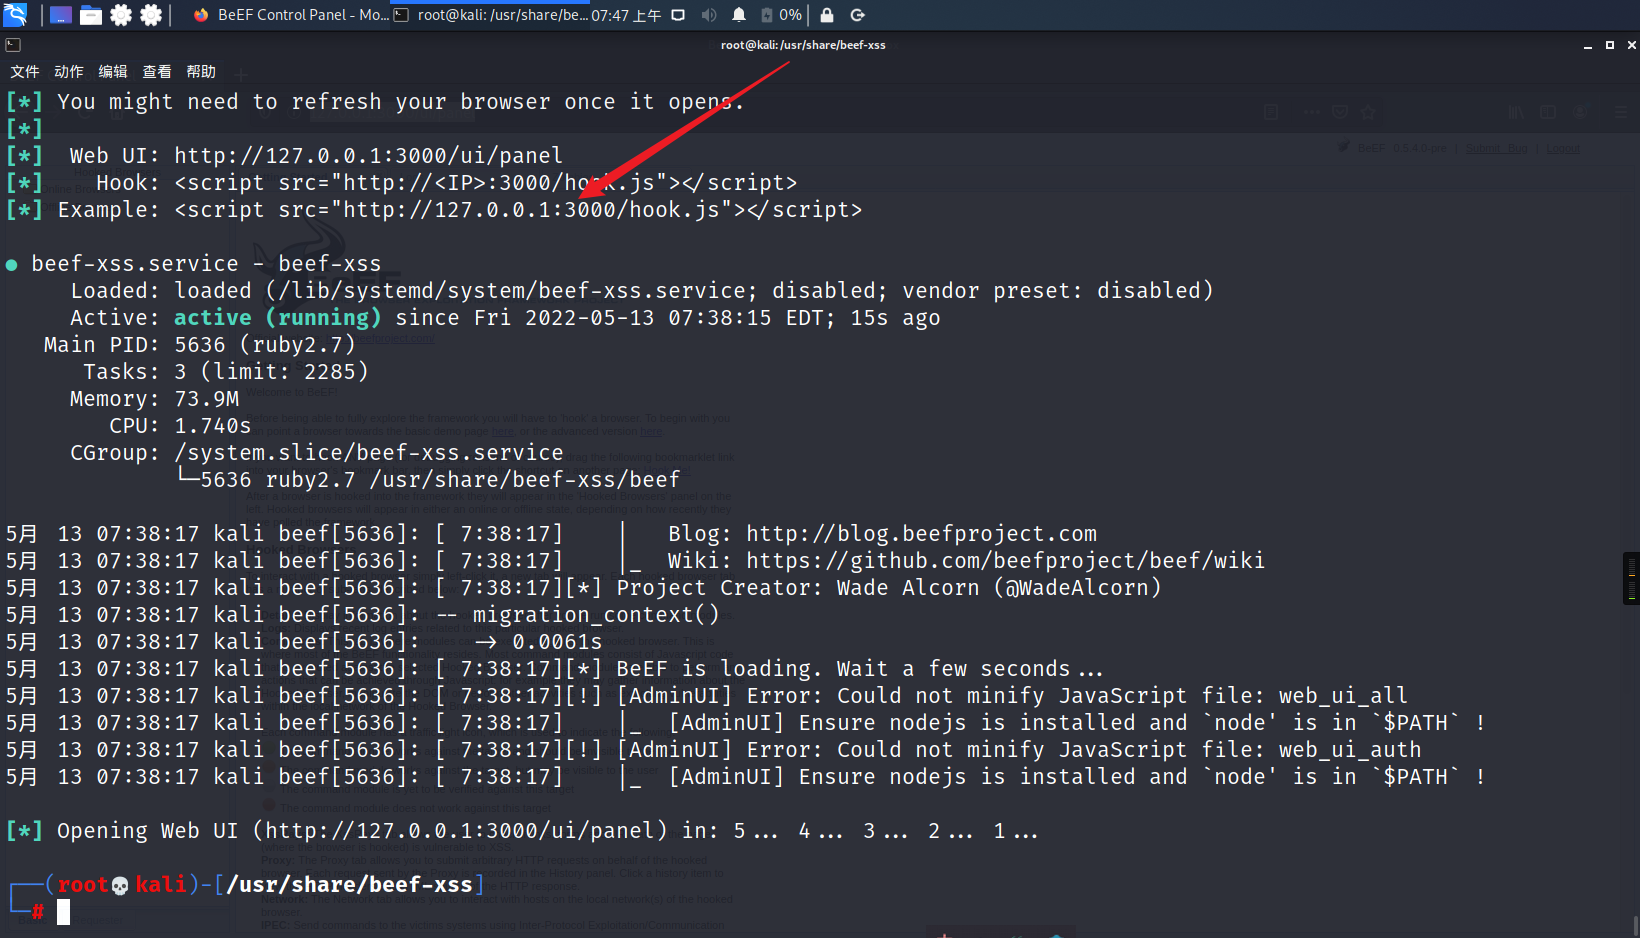Screen dimensions: 1640x938
Task: Click the CGroup /system.slice/beef-xss.service path
Action: point(369,453)
